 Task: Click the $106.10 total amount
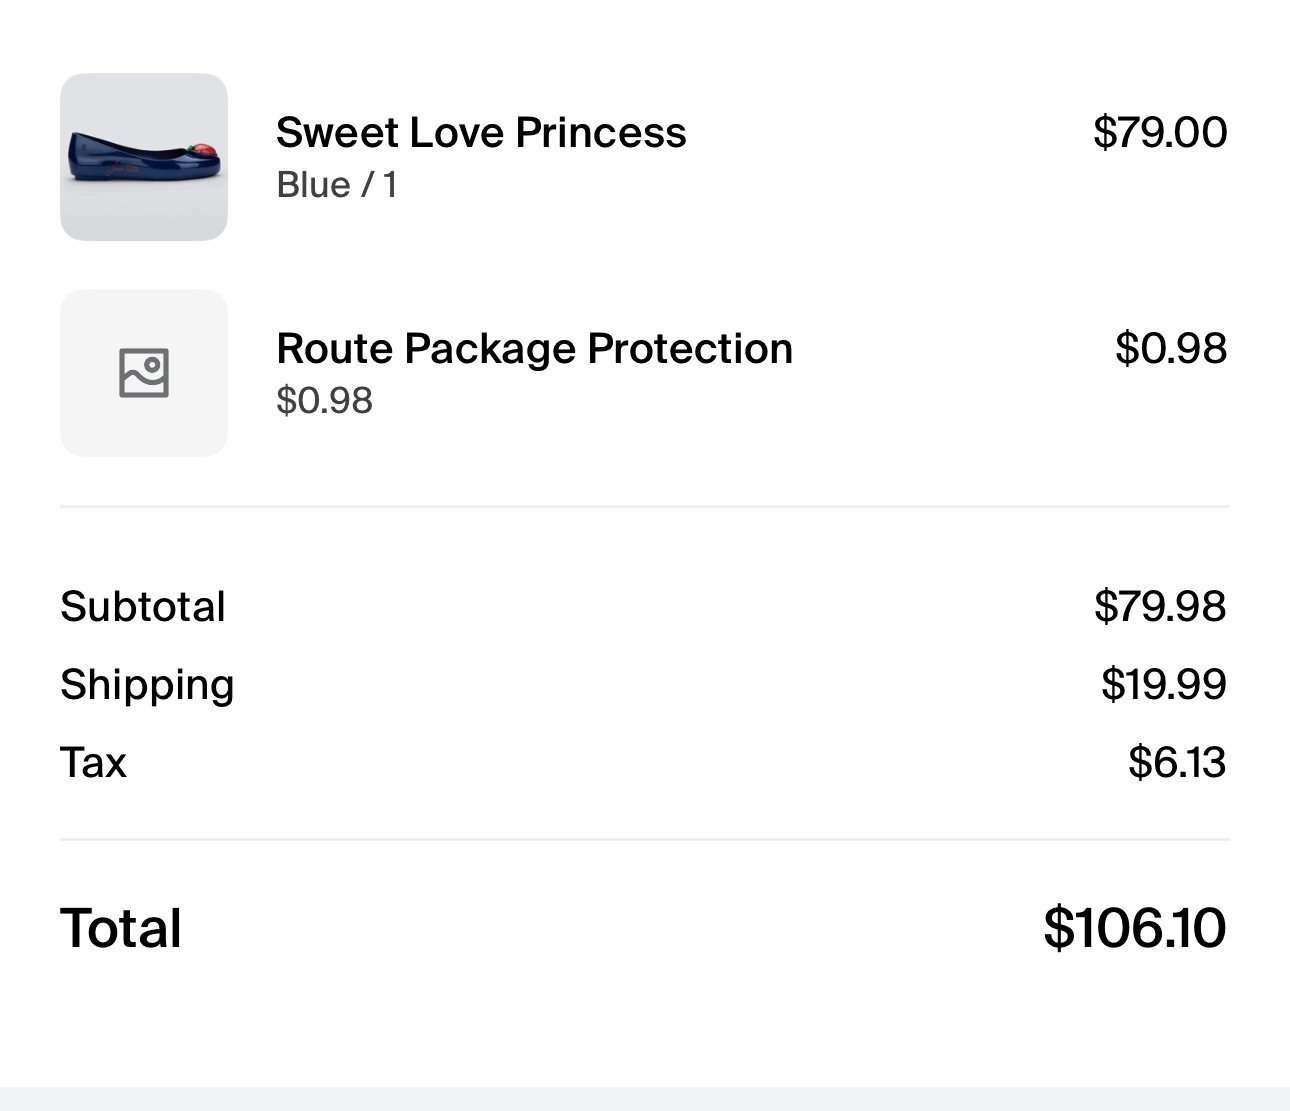[x=1134, y=927]
